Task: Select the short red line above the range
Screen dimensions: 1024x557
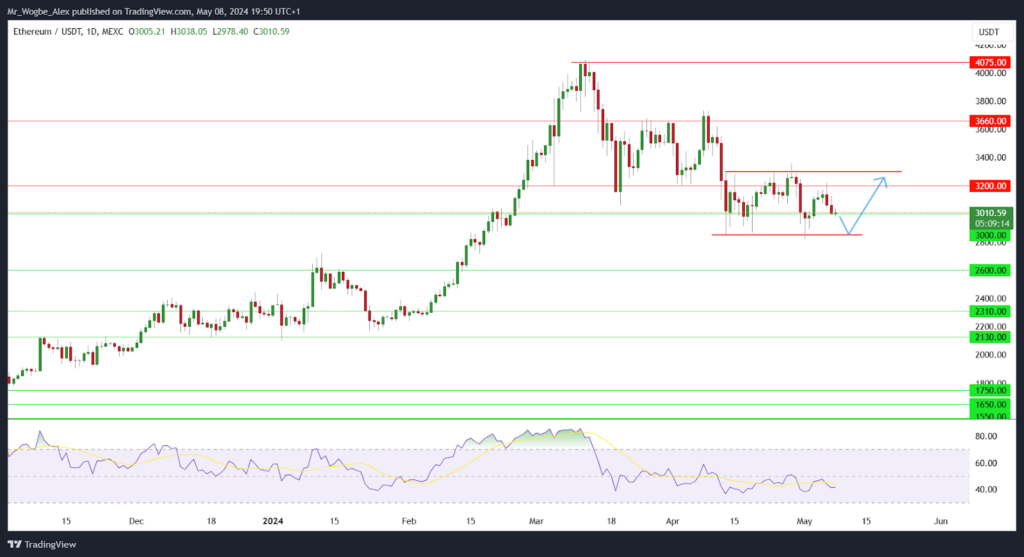Action: pyautogui.click(x=813, y=172)
